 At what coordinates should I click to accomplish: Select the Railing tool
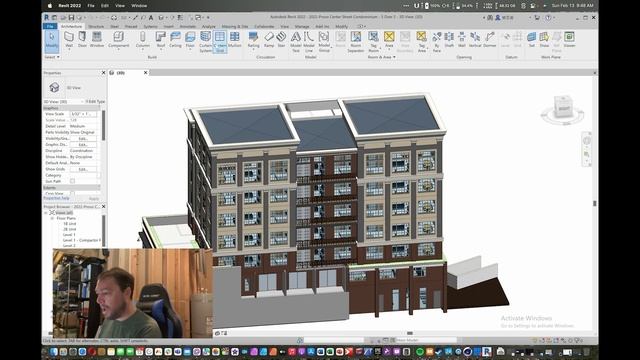[x=253, y=40]
